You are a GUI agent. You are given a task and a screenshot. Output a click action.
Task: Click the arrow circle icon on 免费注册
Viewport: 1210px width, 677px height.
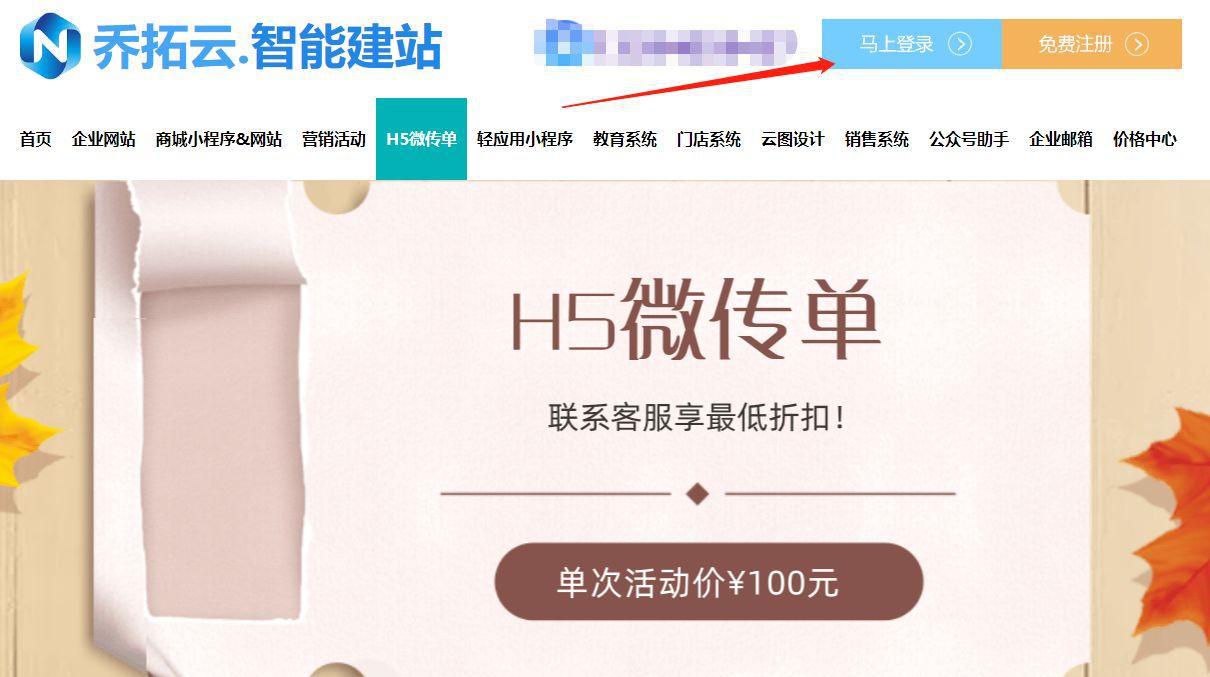1137,44
